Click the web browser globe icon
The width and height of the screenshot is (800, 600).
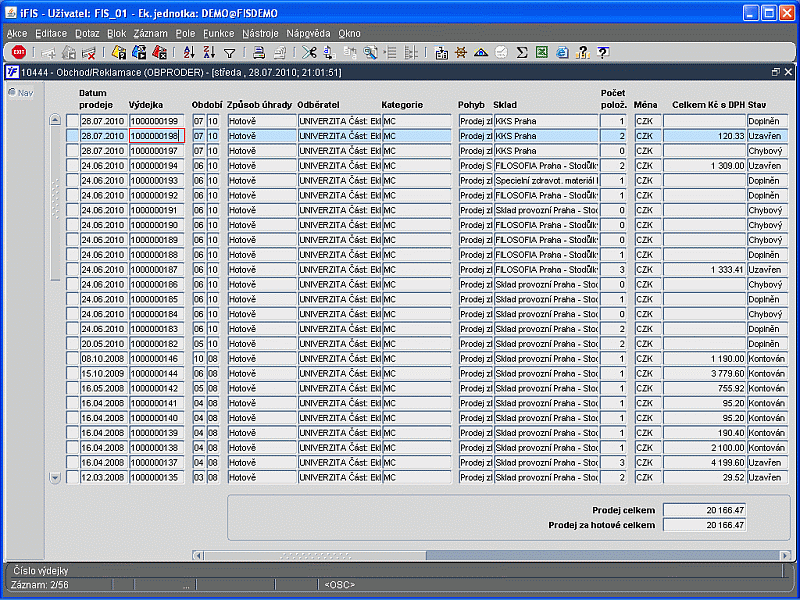click(562, 53)
